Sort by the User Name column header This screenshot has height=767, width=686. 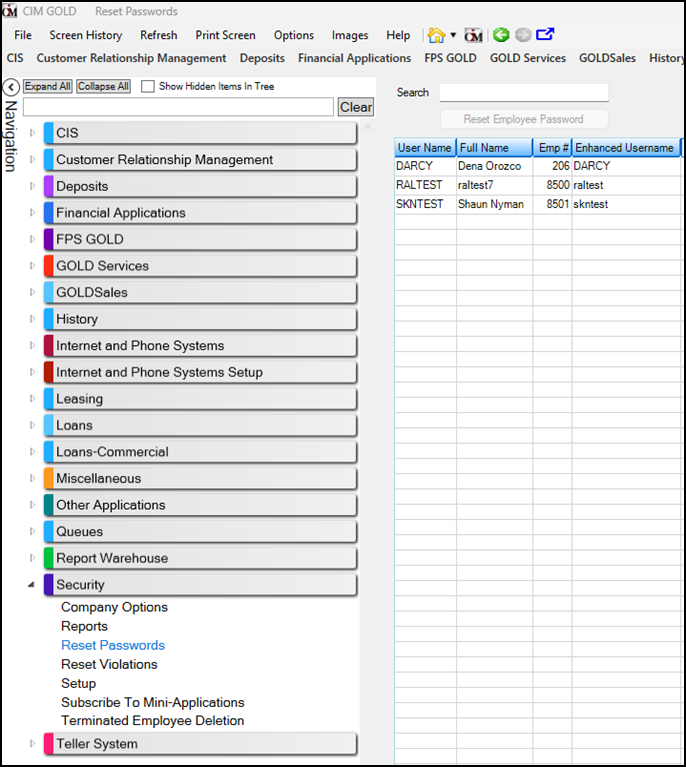pos(425,148)
